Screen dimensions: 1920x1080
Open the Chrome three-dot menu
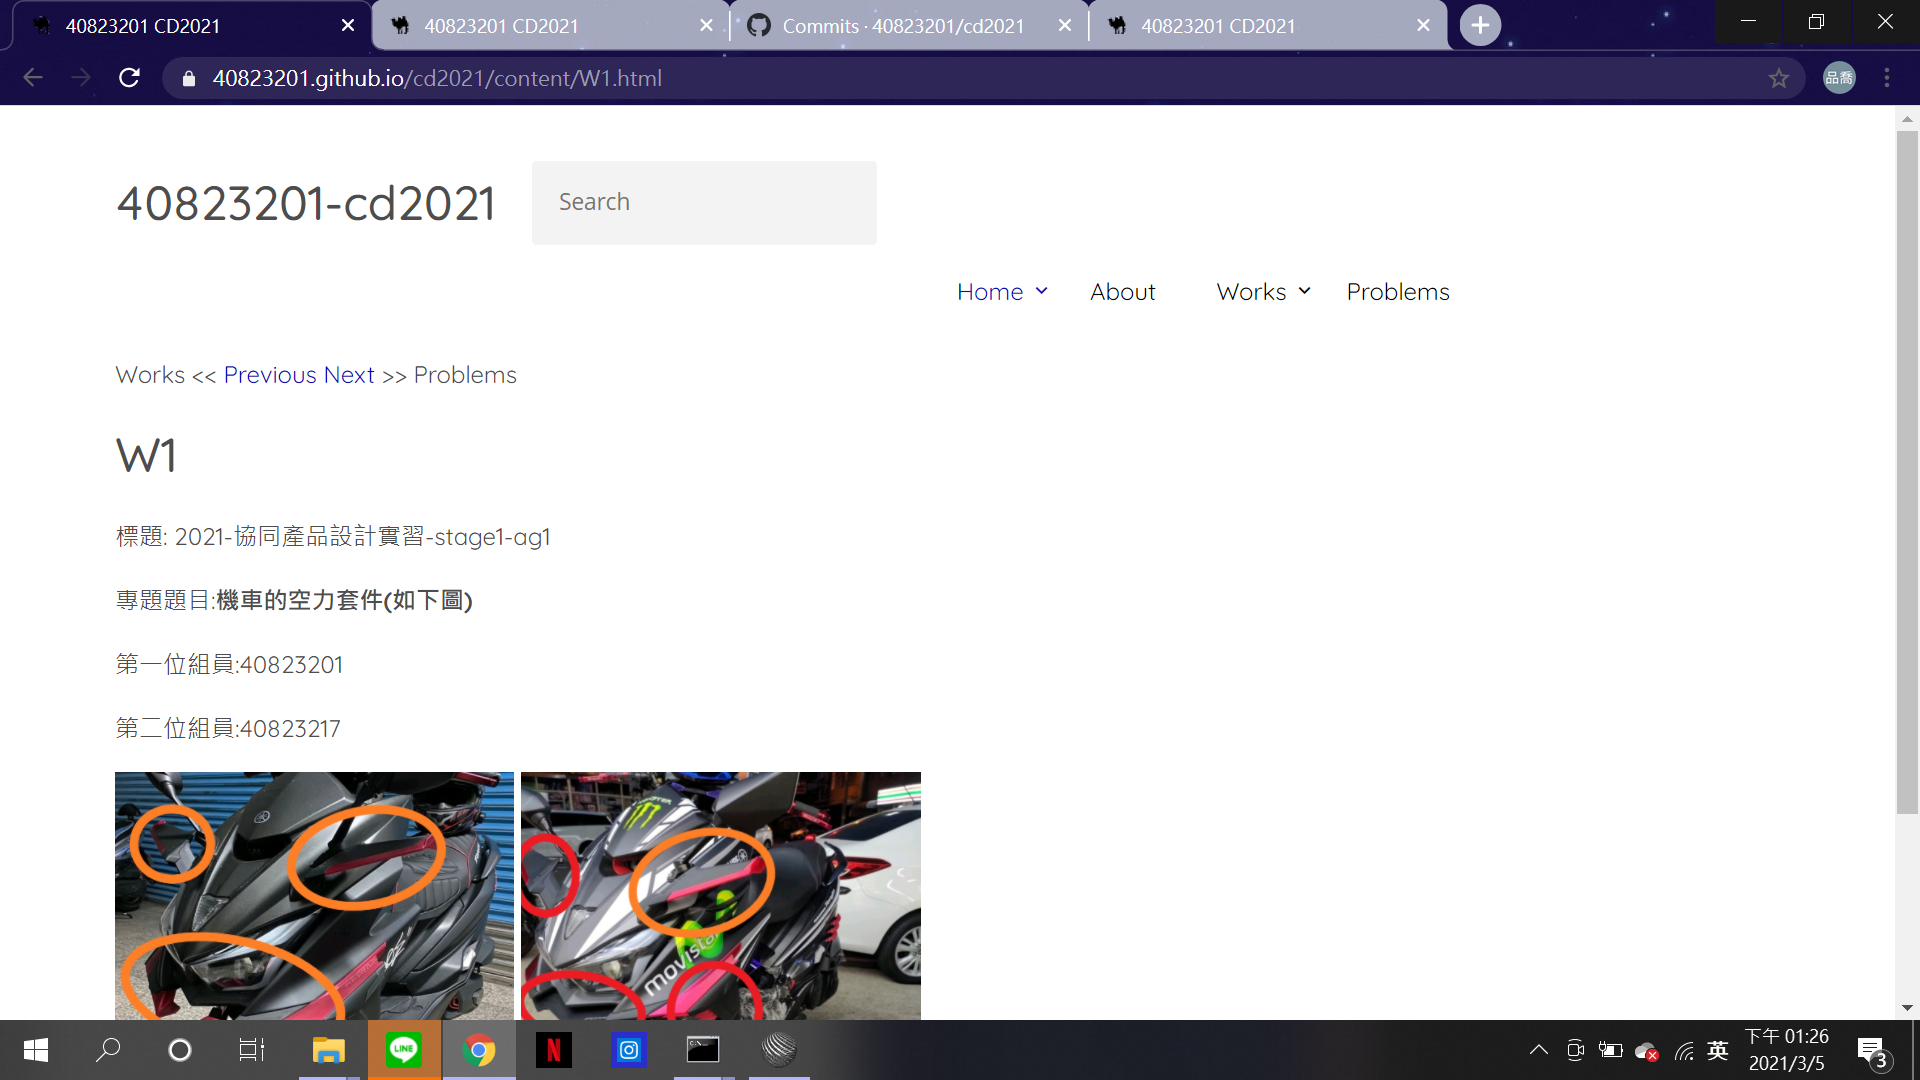coord(1887,78)
